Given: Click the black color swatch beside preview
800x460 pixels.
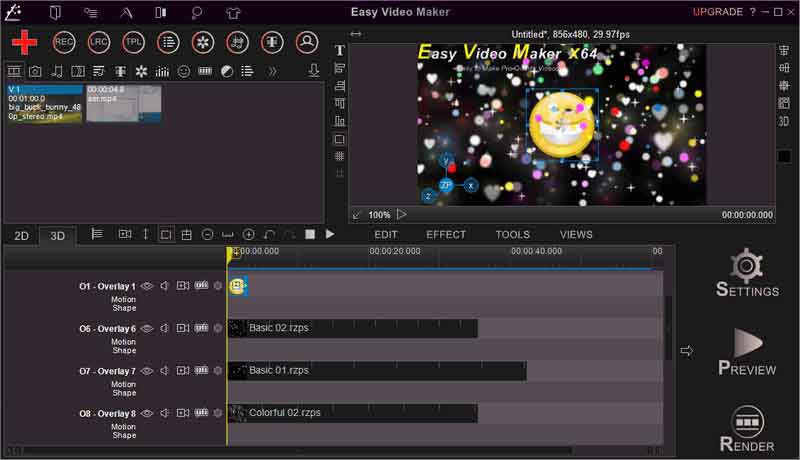Looking at the screenshot, I should [x=784, y=156].
